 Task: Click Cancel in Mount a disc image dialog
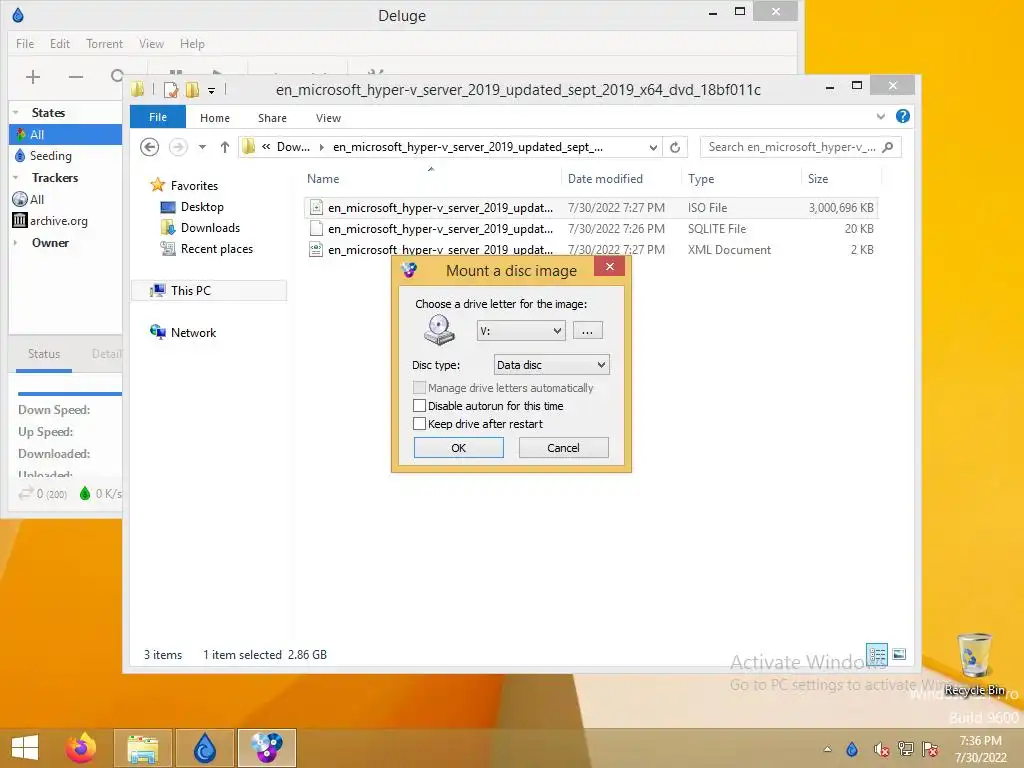point(563,448)
